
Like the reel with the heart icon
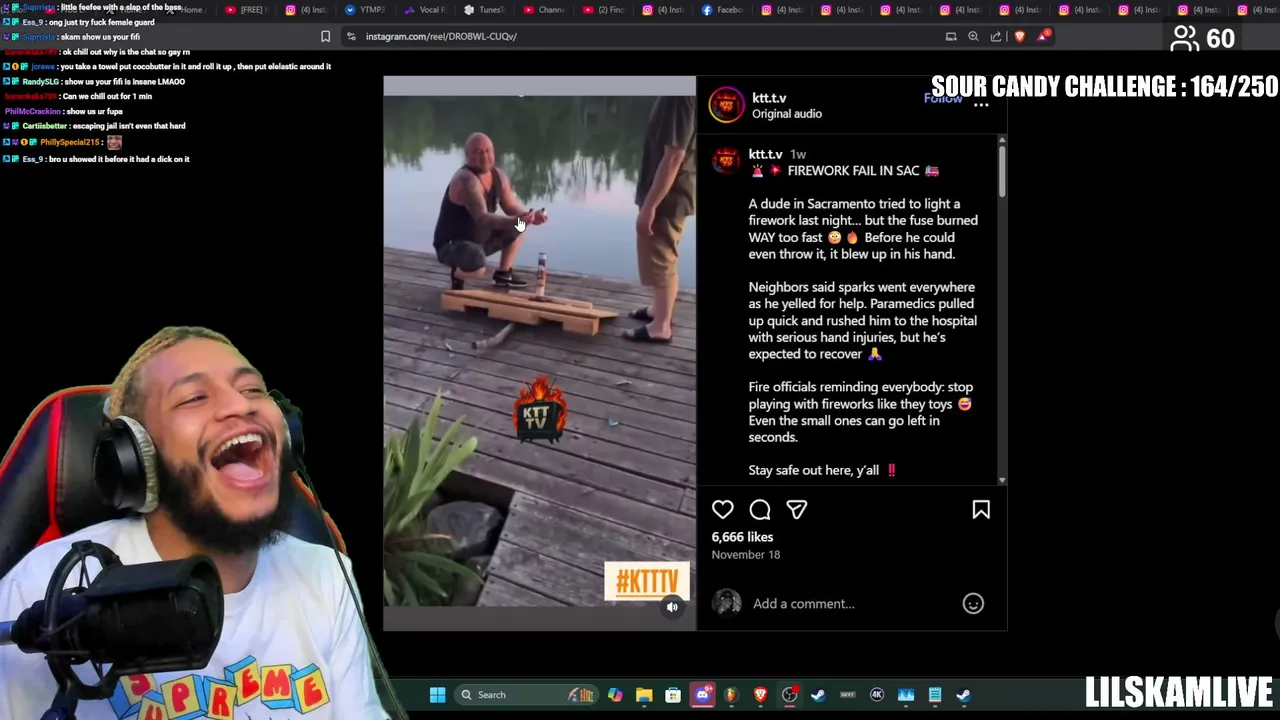(722, 510)
